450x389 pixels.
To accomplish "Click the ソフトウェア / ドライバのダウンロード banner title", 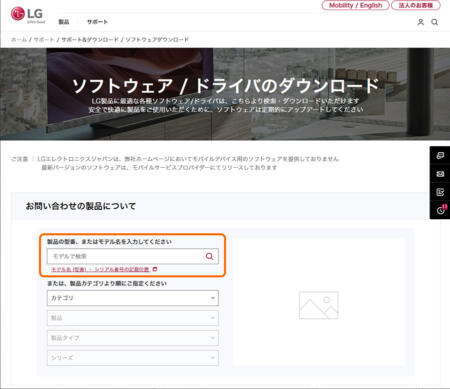I will [x=225, y=86].
